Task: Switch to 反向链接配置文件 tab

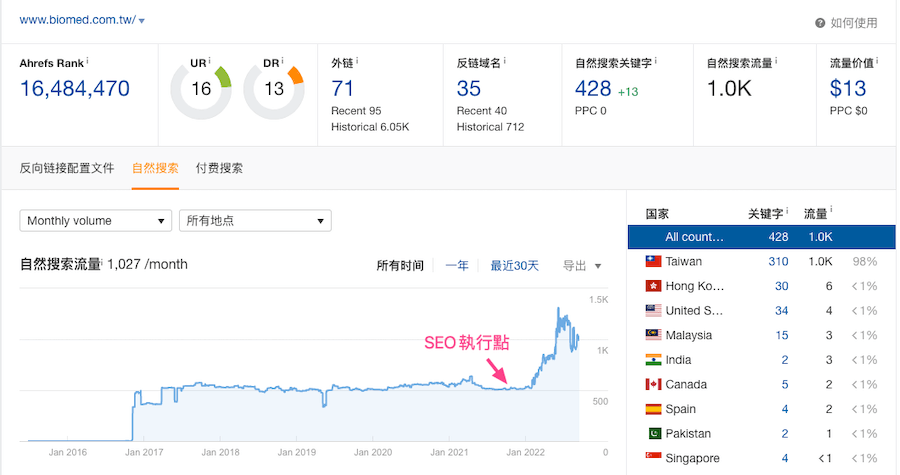Action: click(x=67, y=168)
